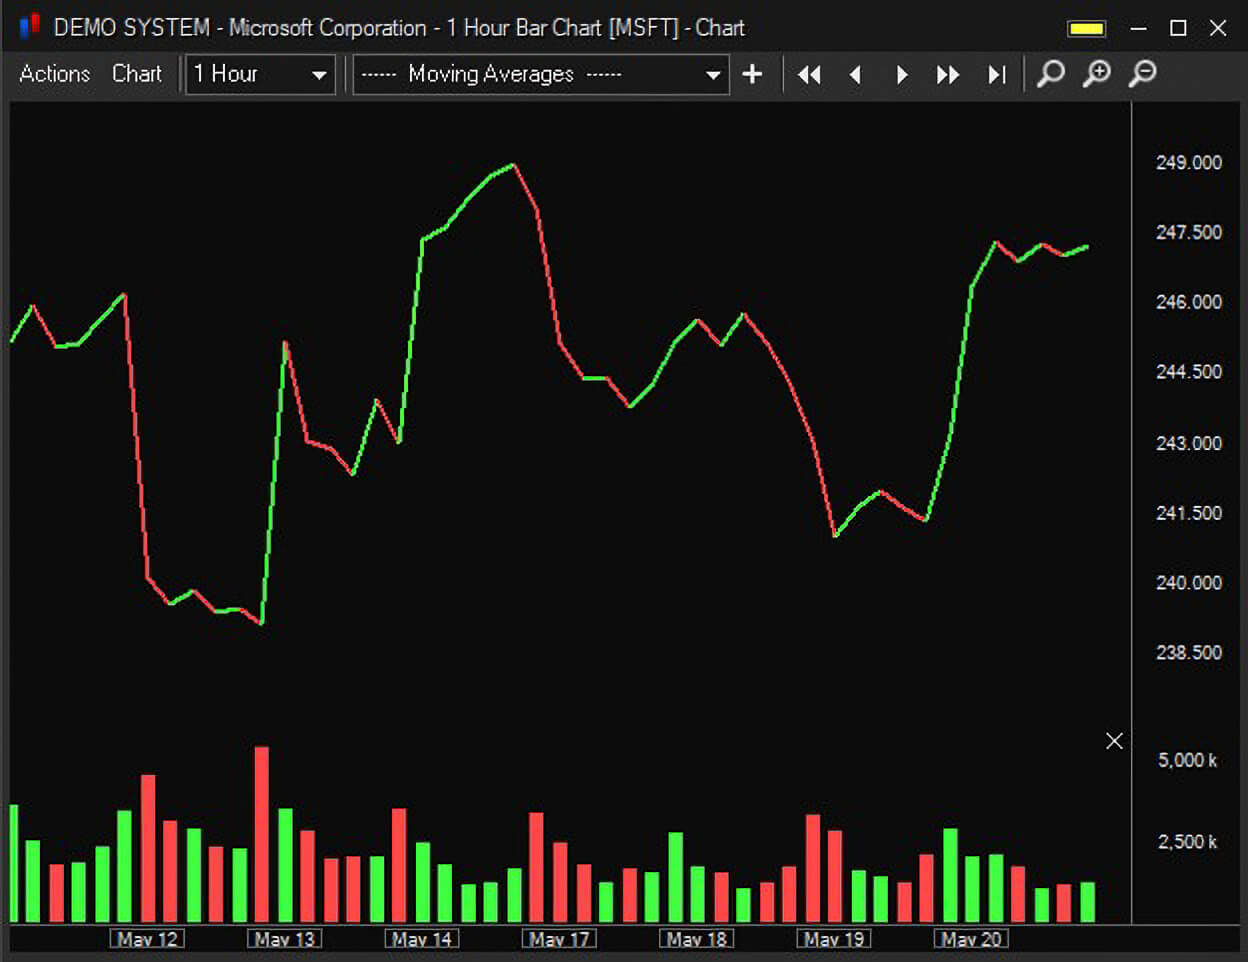Click the yellow indicator in the title bar
Screen dimensions: 1248x962
pos(1086,29)
